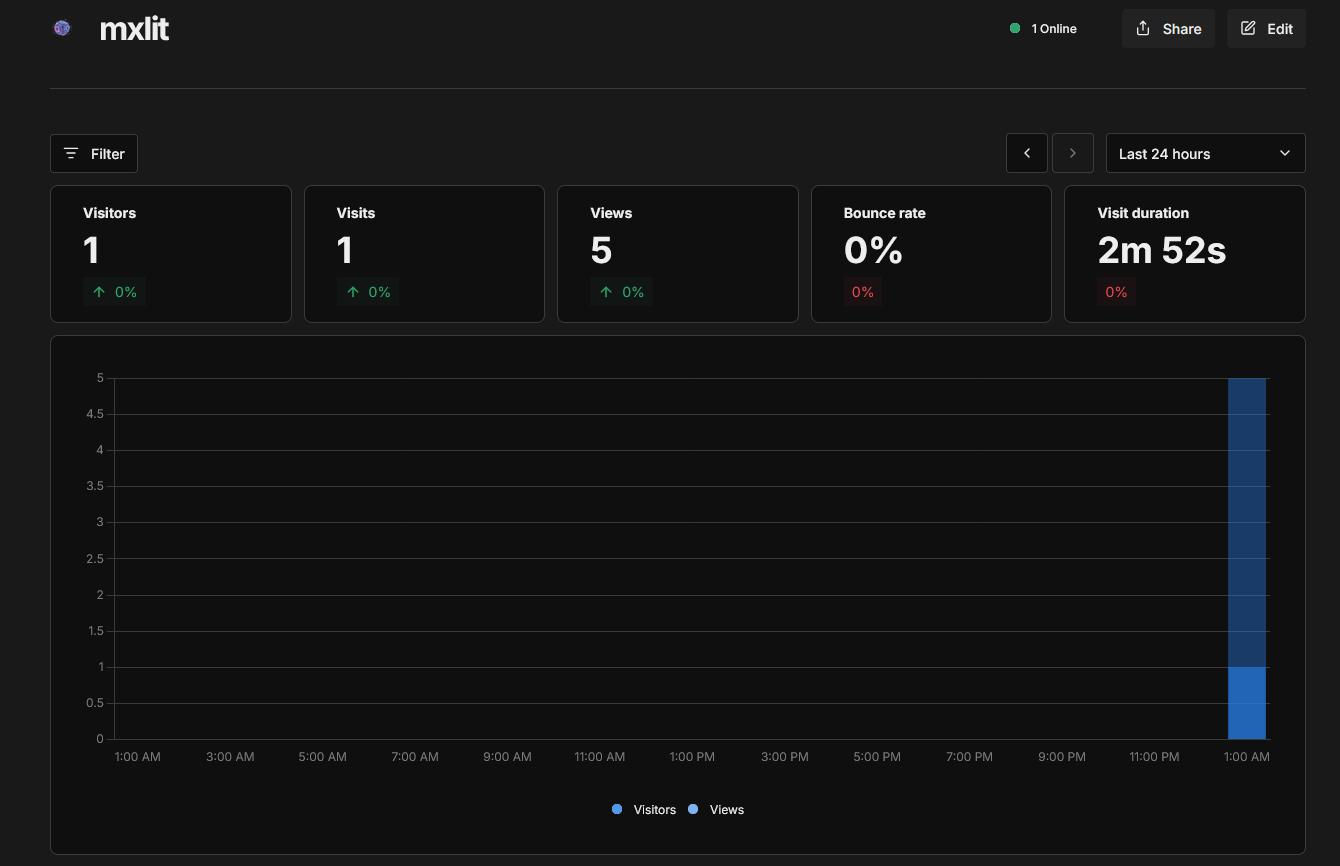
Task: Toggle the Views series in chart legend
Action: [x=726, y=810]
